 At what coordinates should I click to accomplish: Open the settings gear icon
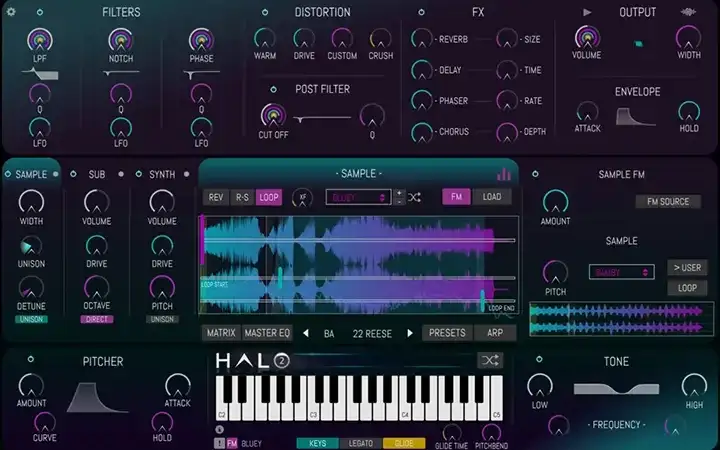(x=11, y=11)
